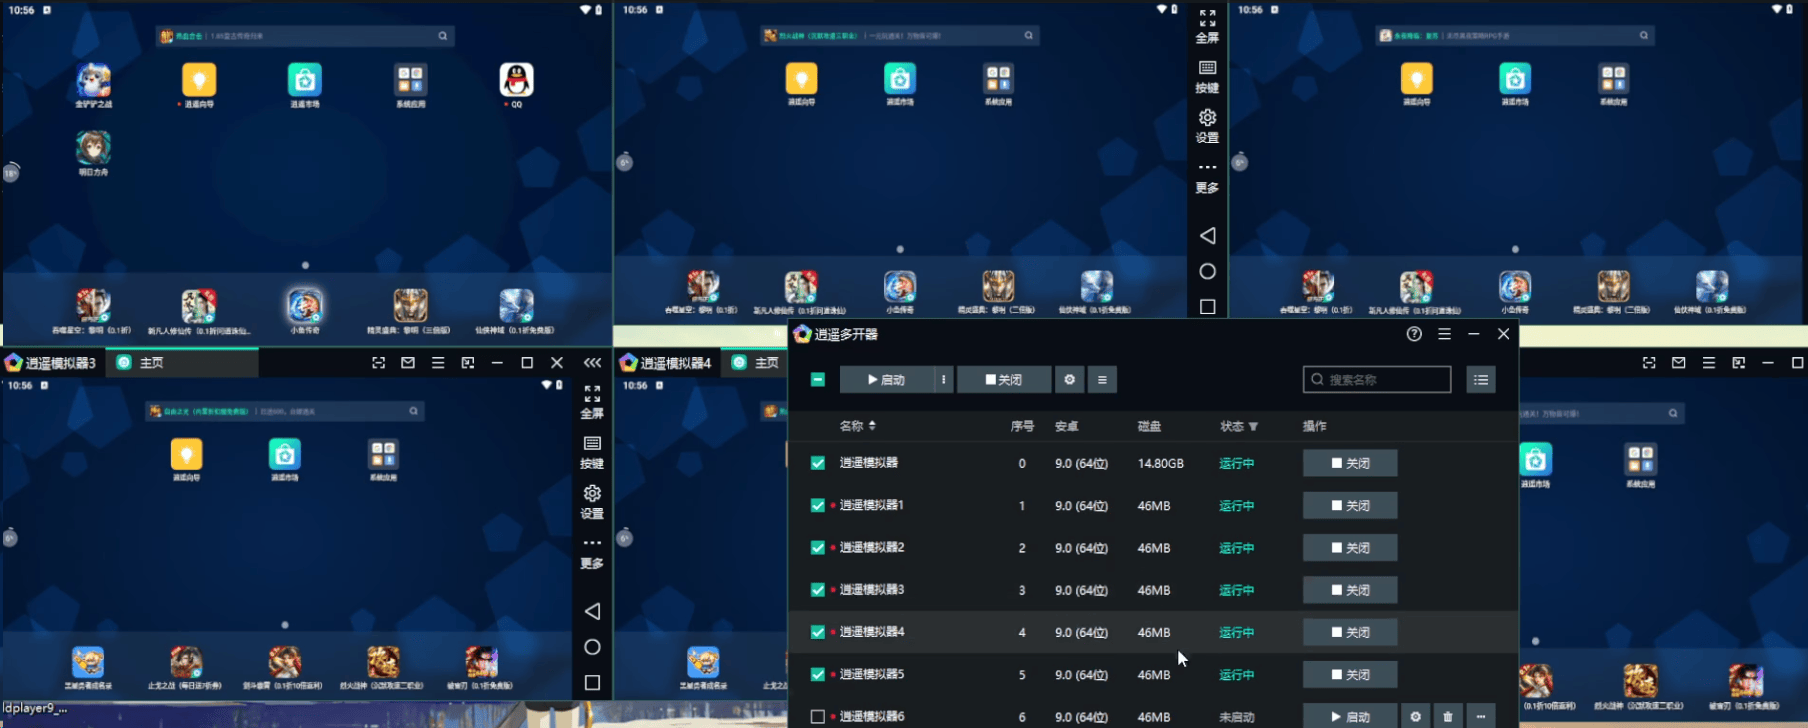Viewport: 1808px width, 728px height.
Task: Take a screenshot from 逍遥模拟器3 title bar
Action: click(378, 363)
